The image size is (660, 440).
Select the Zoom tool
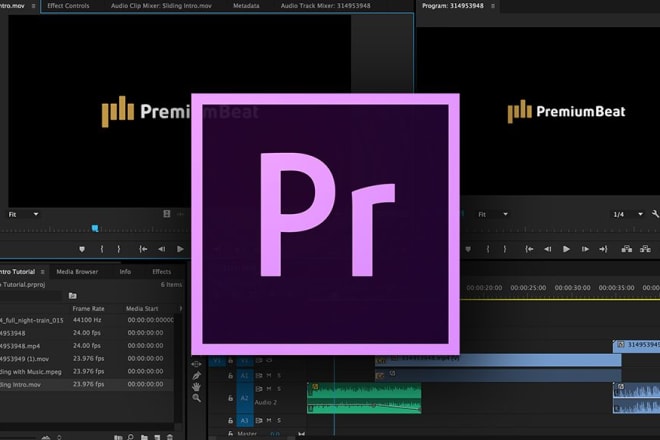click(197, 398)
